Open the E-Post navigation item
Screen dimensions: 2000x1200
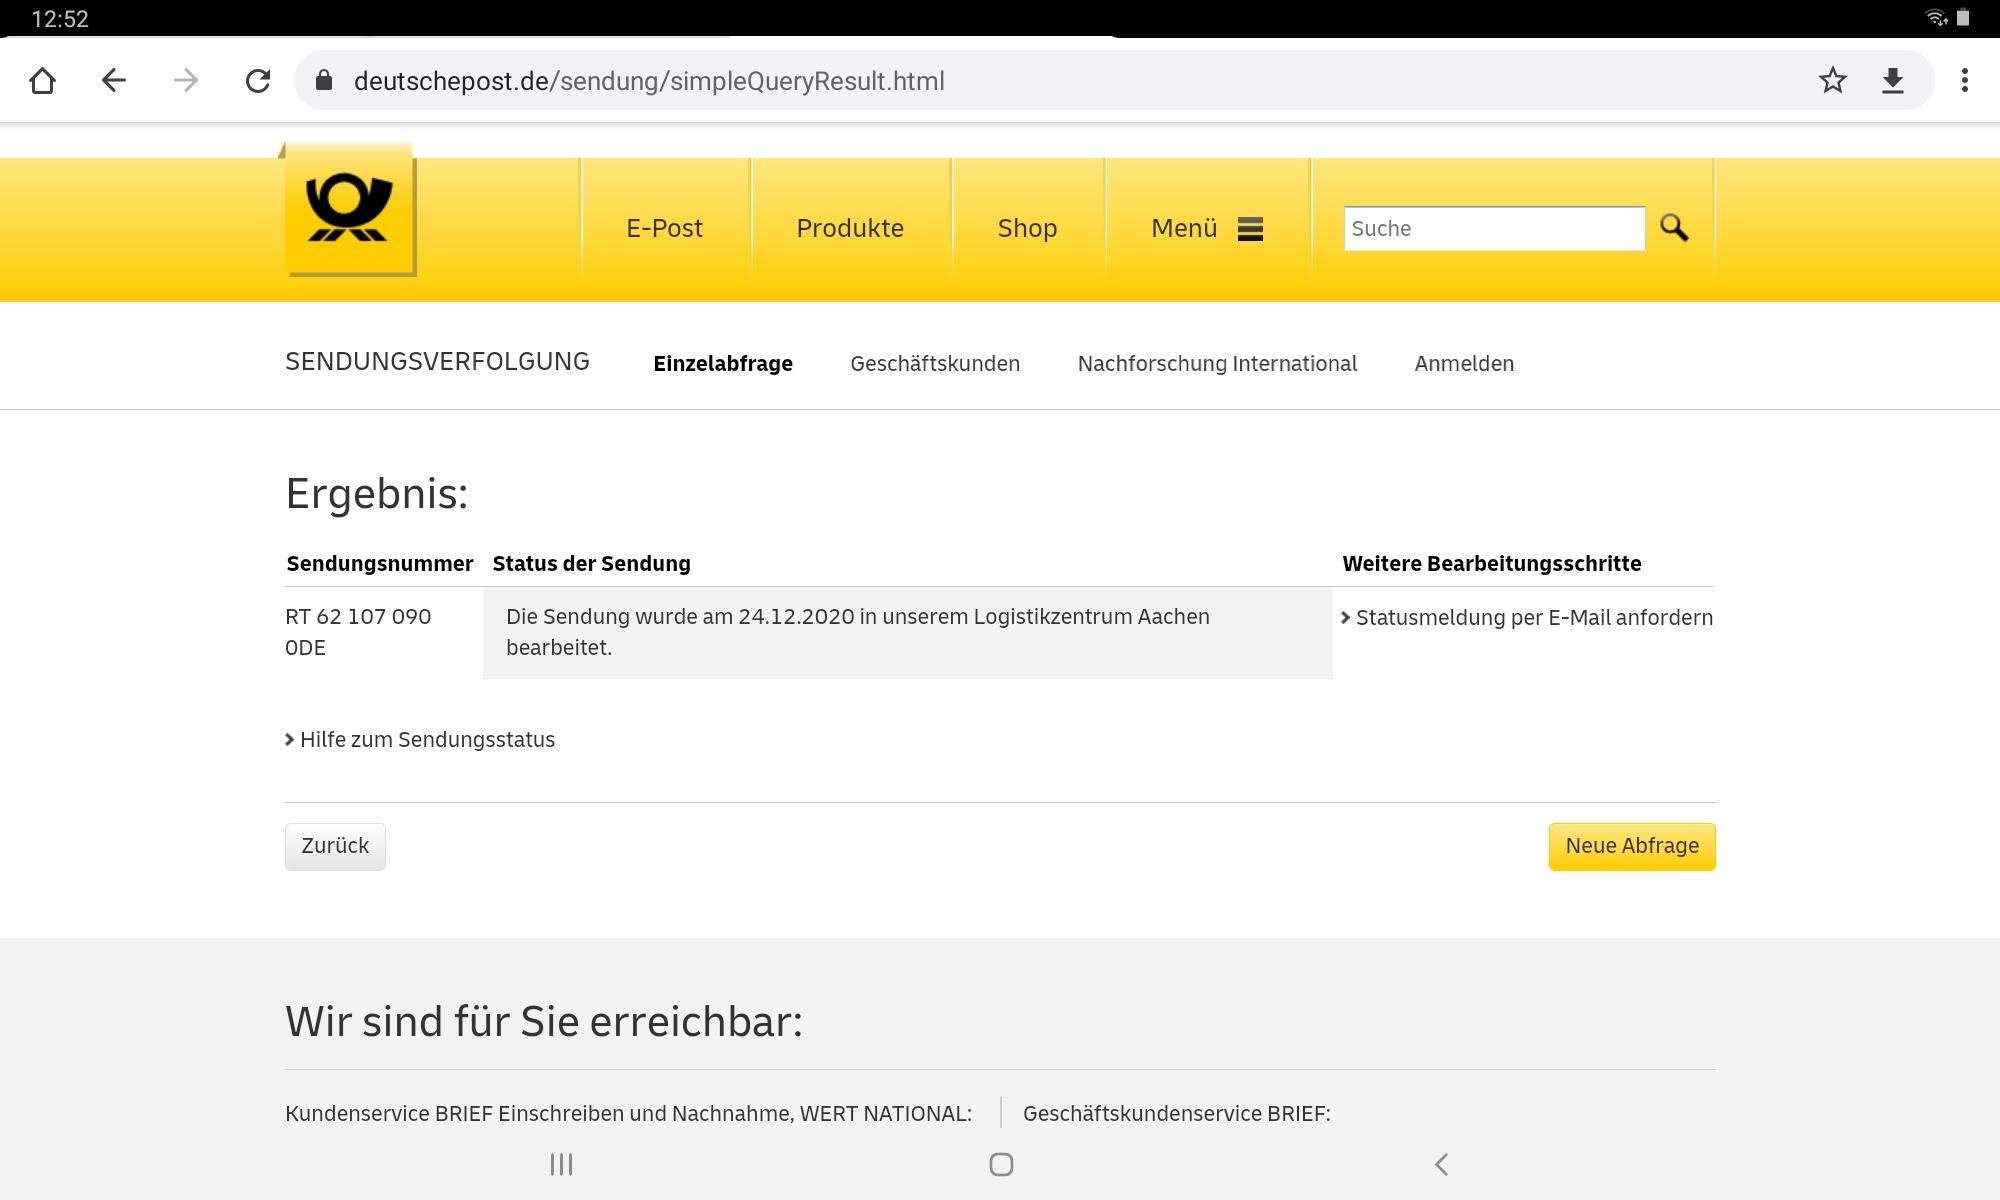[x=665, y=229]
